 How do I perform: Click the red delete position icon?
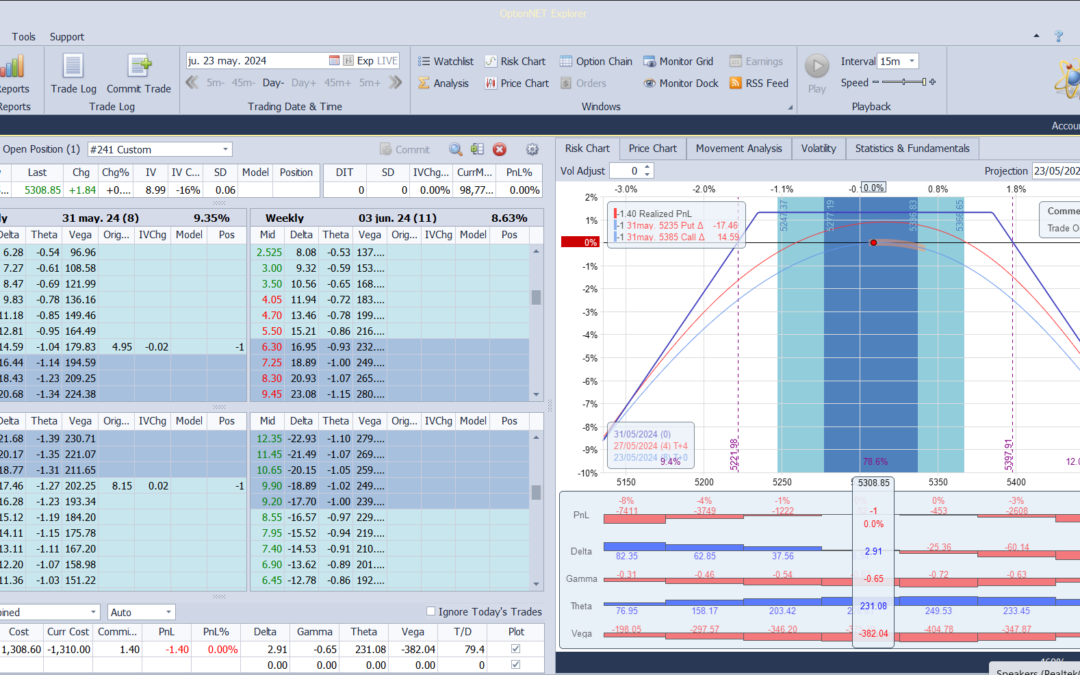[499, 149]
